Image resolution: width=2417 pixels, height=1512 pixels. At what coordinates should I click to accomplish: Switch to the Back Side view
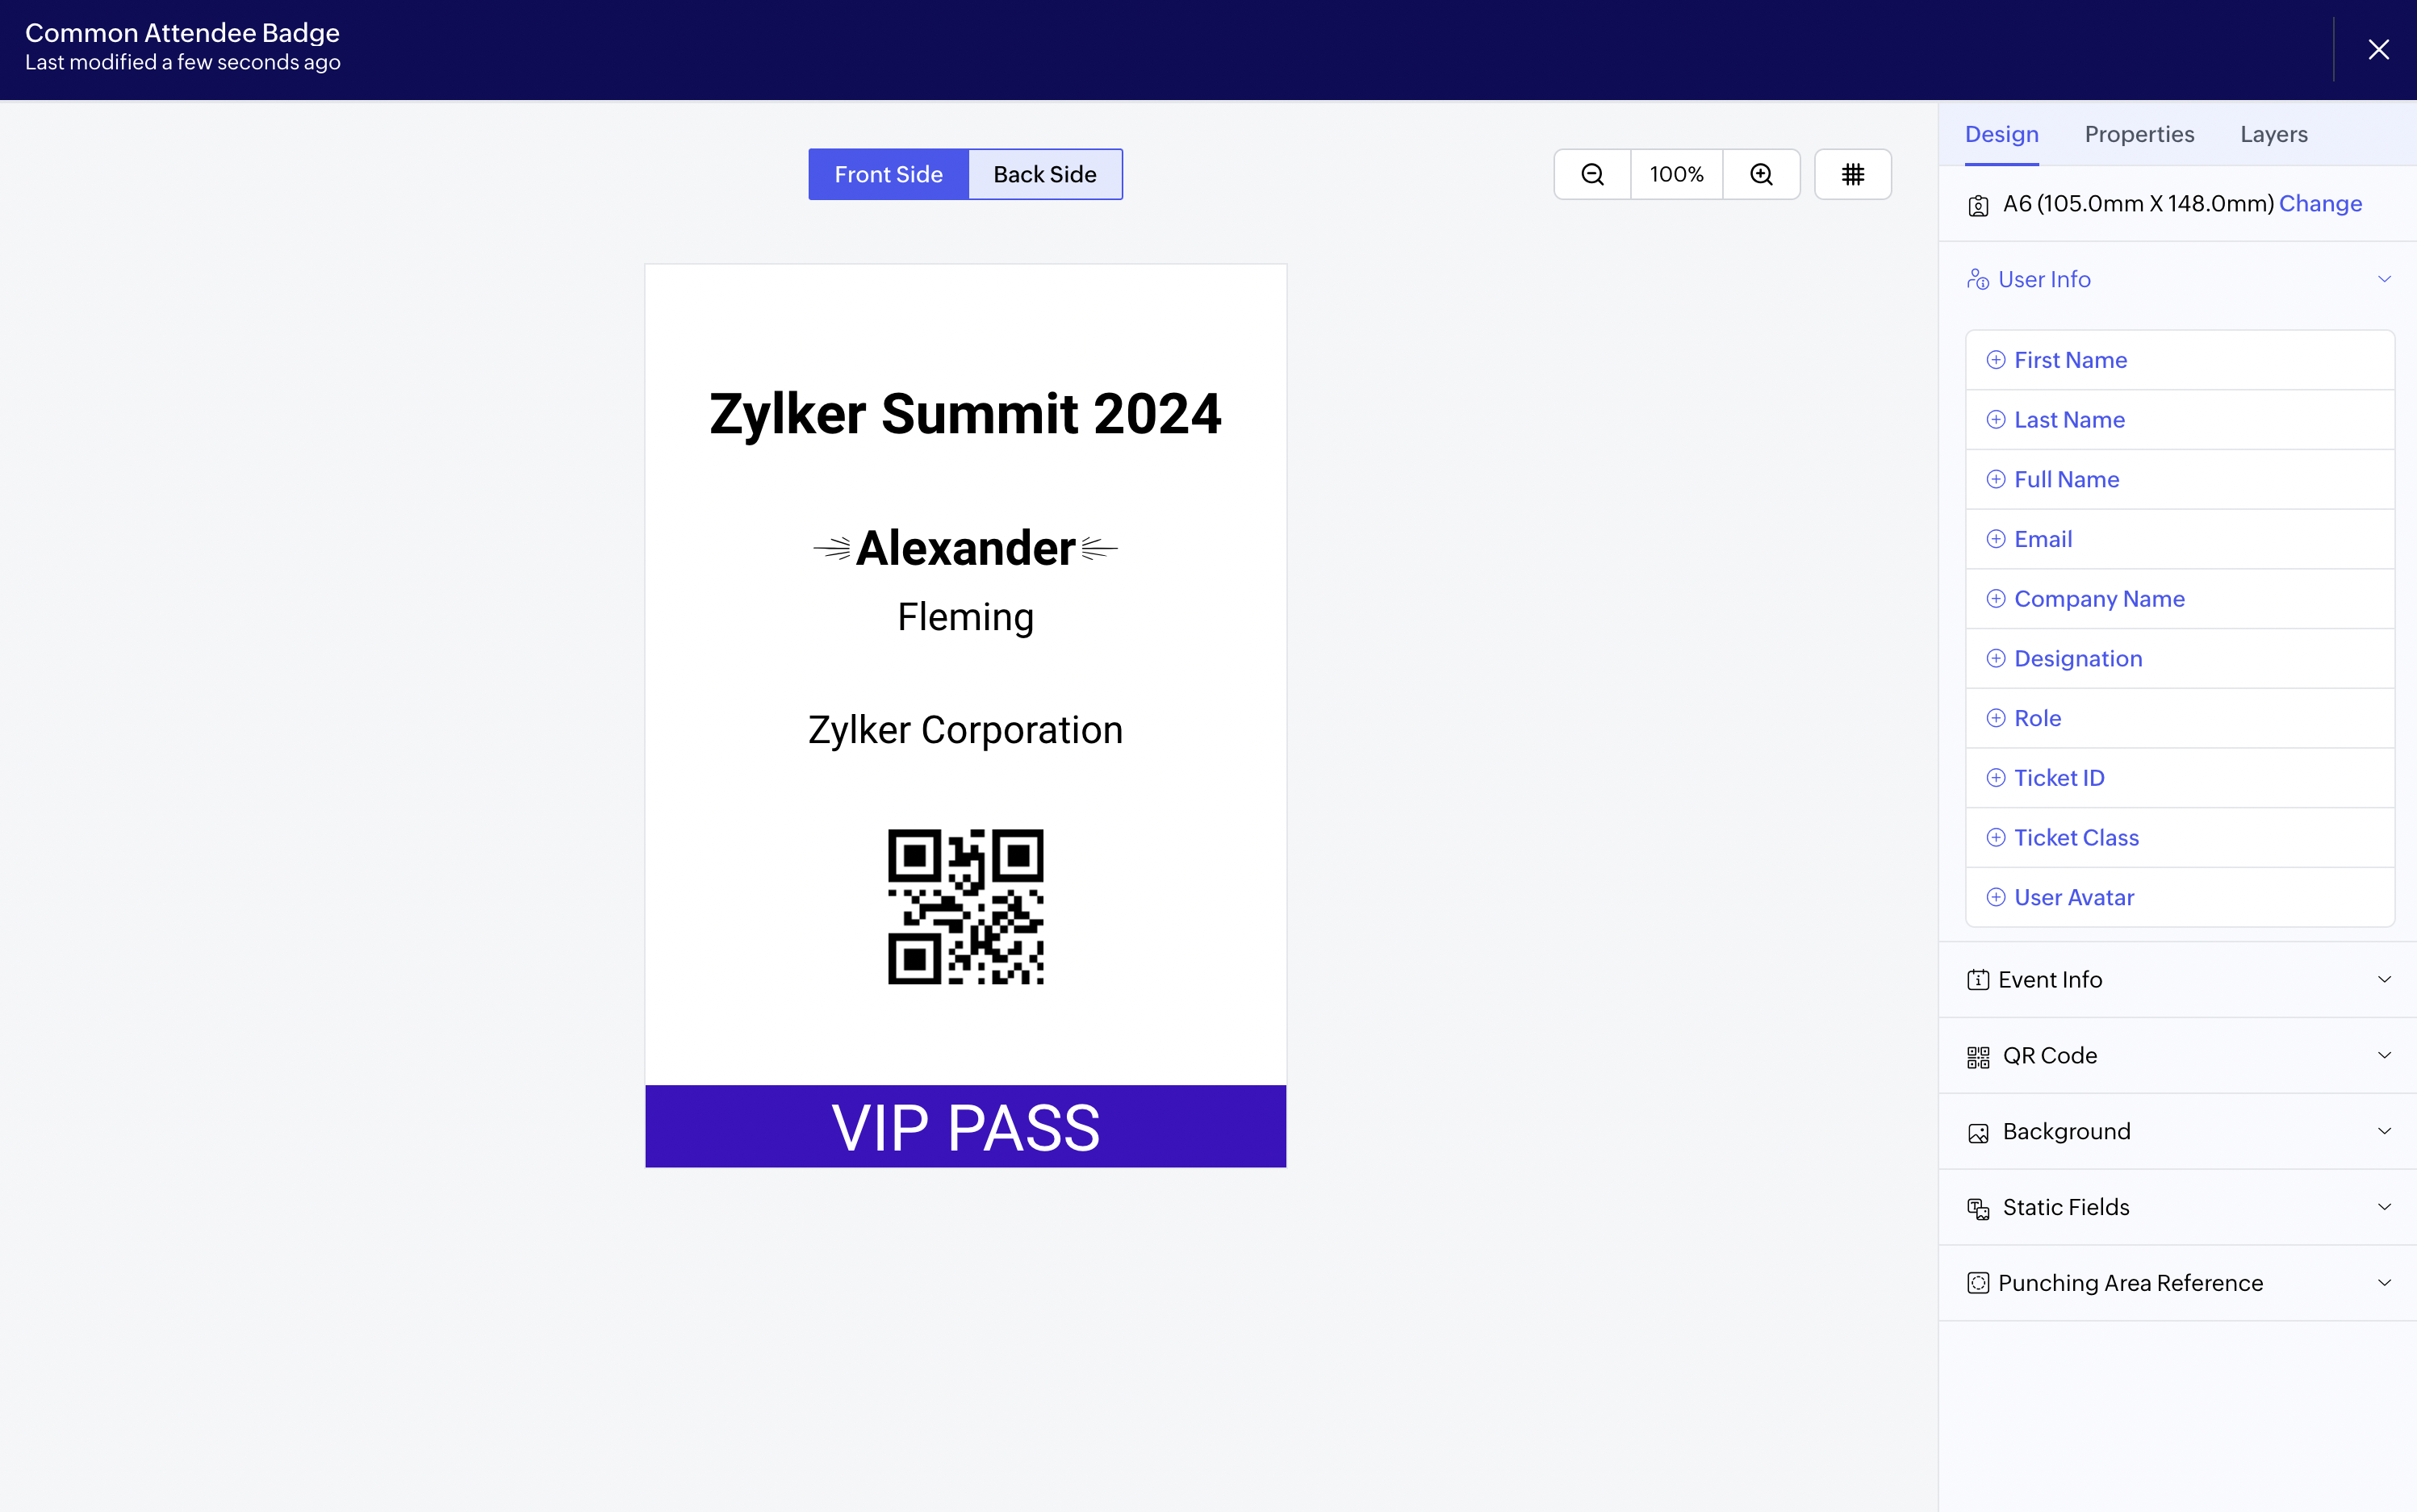(1045, 174)
